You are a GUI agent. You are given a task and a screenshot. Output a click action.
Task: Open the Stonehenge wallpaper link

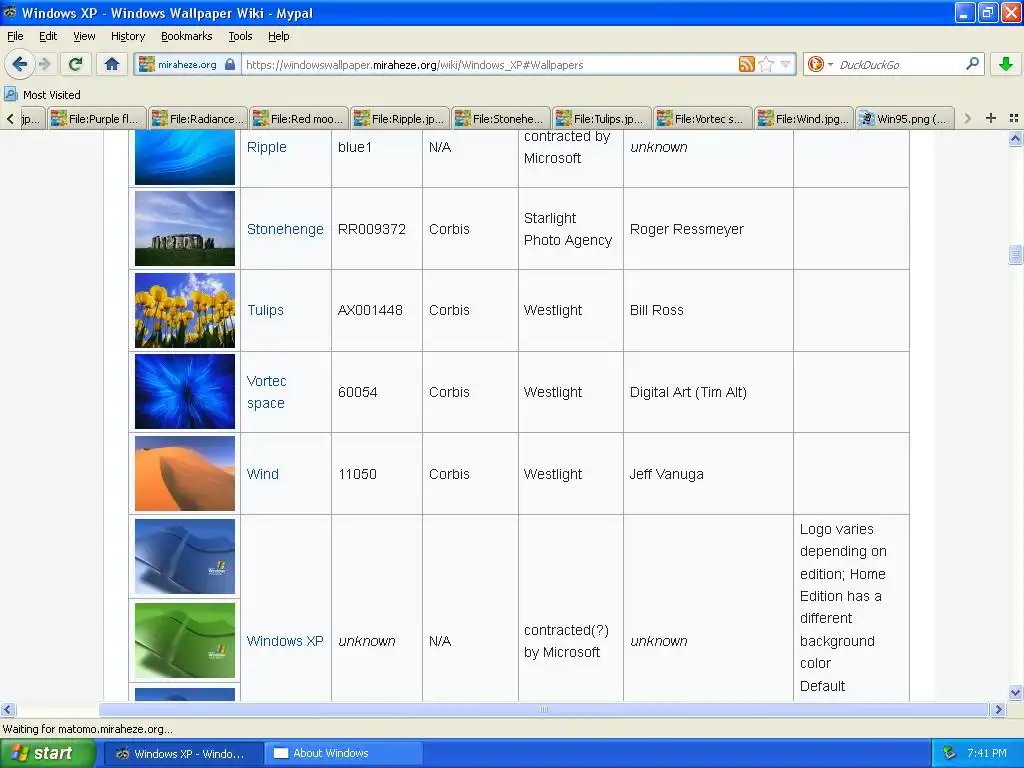click(285, 229)
